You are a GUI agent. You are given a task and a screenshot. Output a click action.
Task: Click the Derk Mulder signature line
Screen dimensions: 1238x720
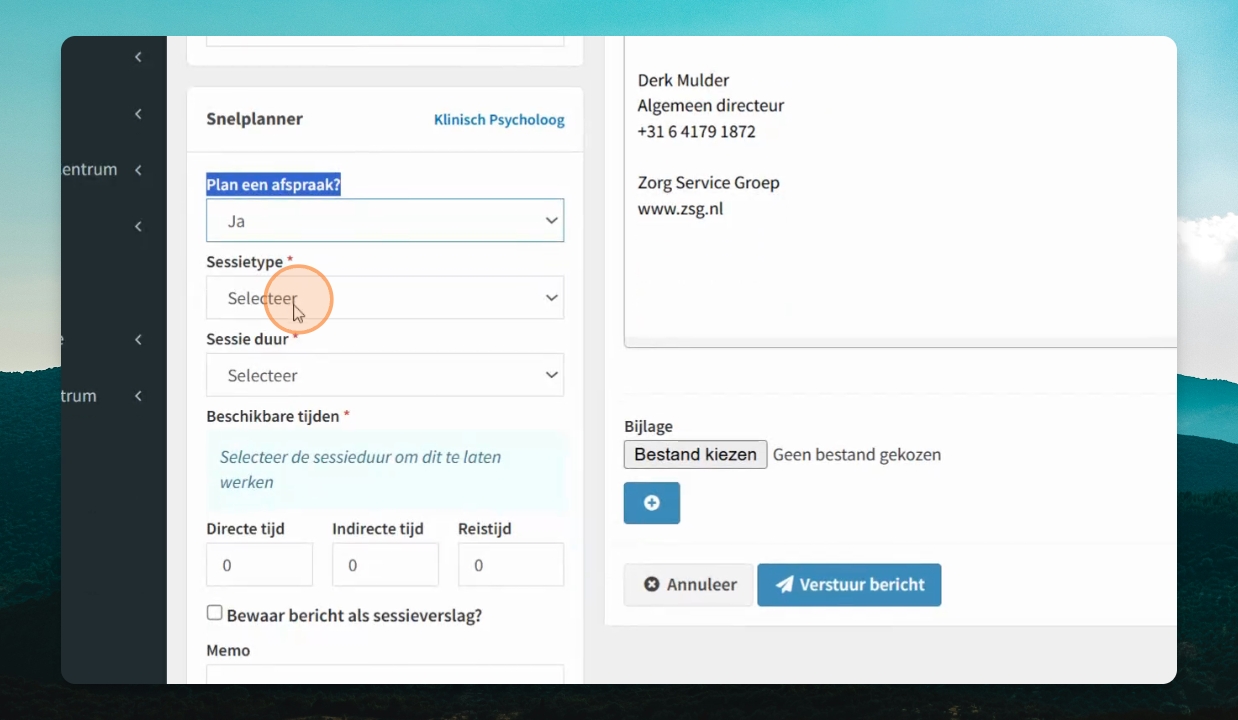coord(683,80)
